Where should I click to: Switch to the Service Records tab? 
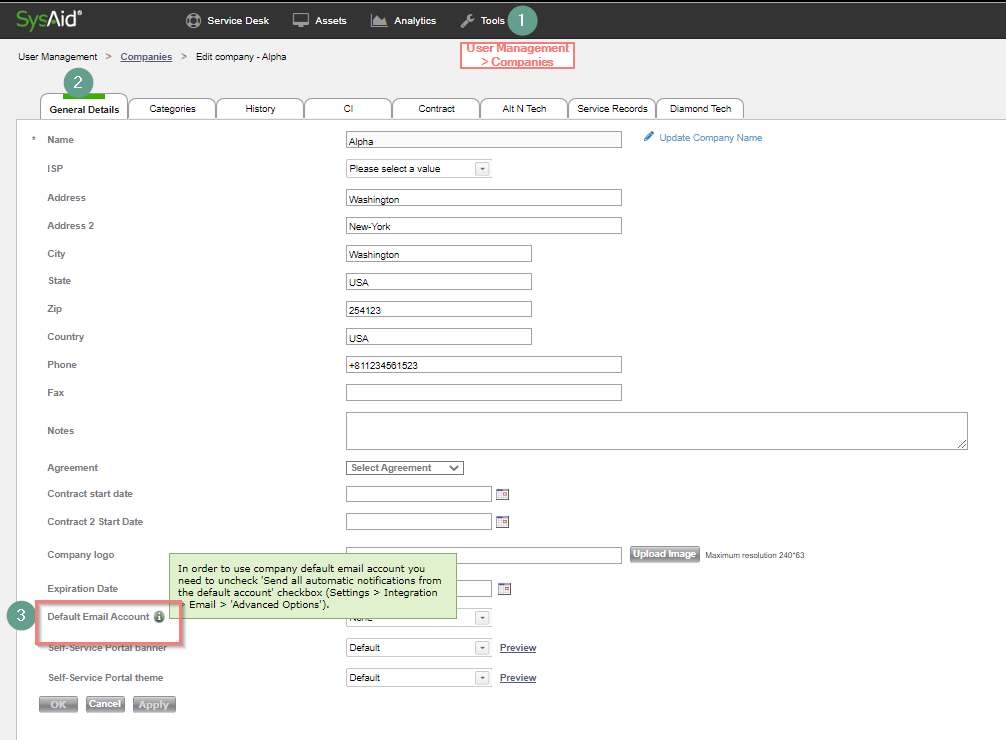pos(612,108)
